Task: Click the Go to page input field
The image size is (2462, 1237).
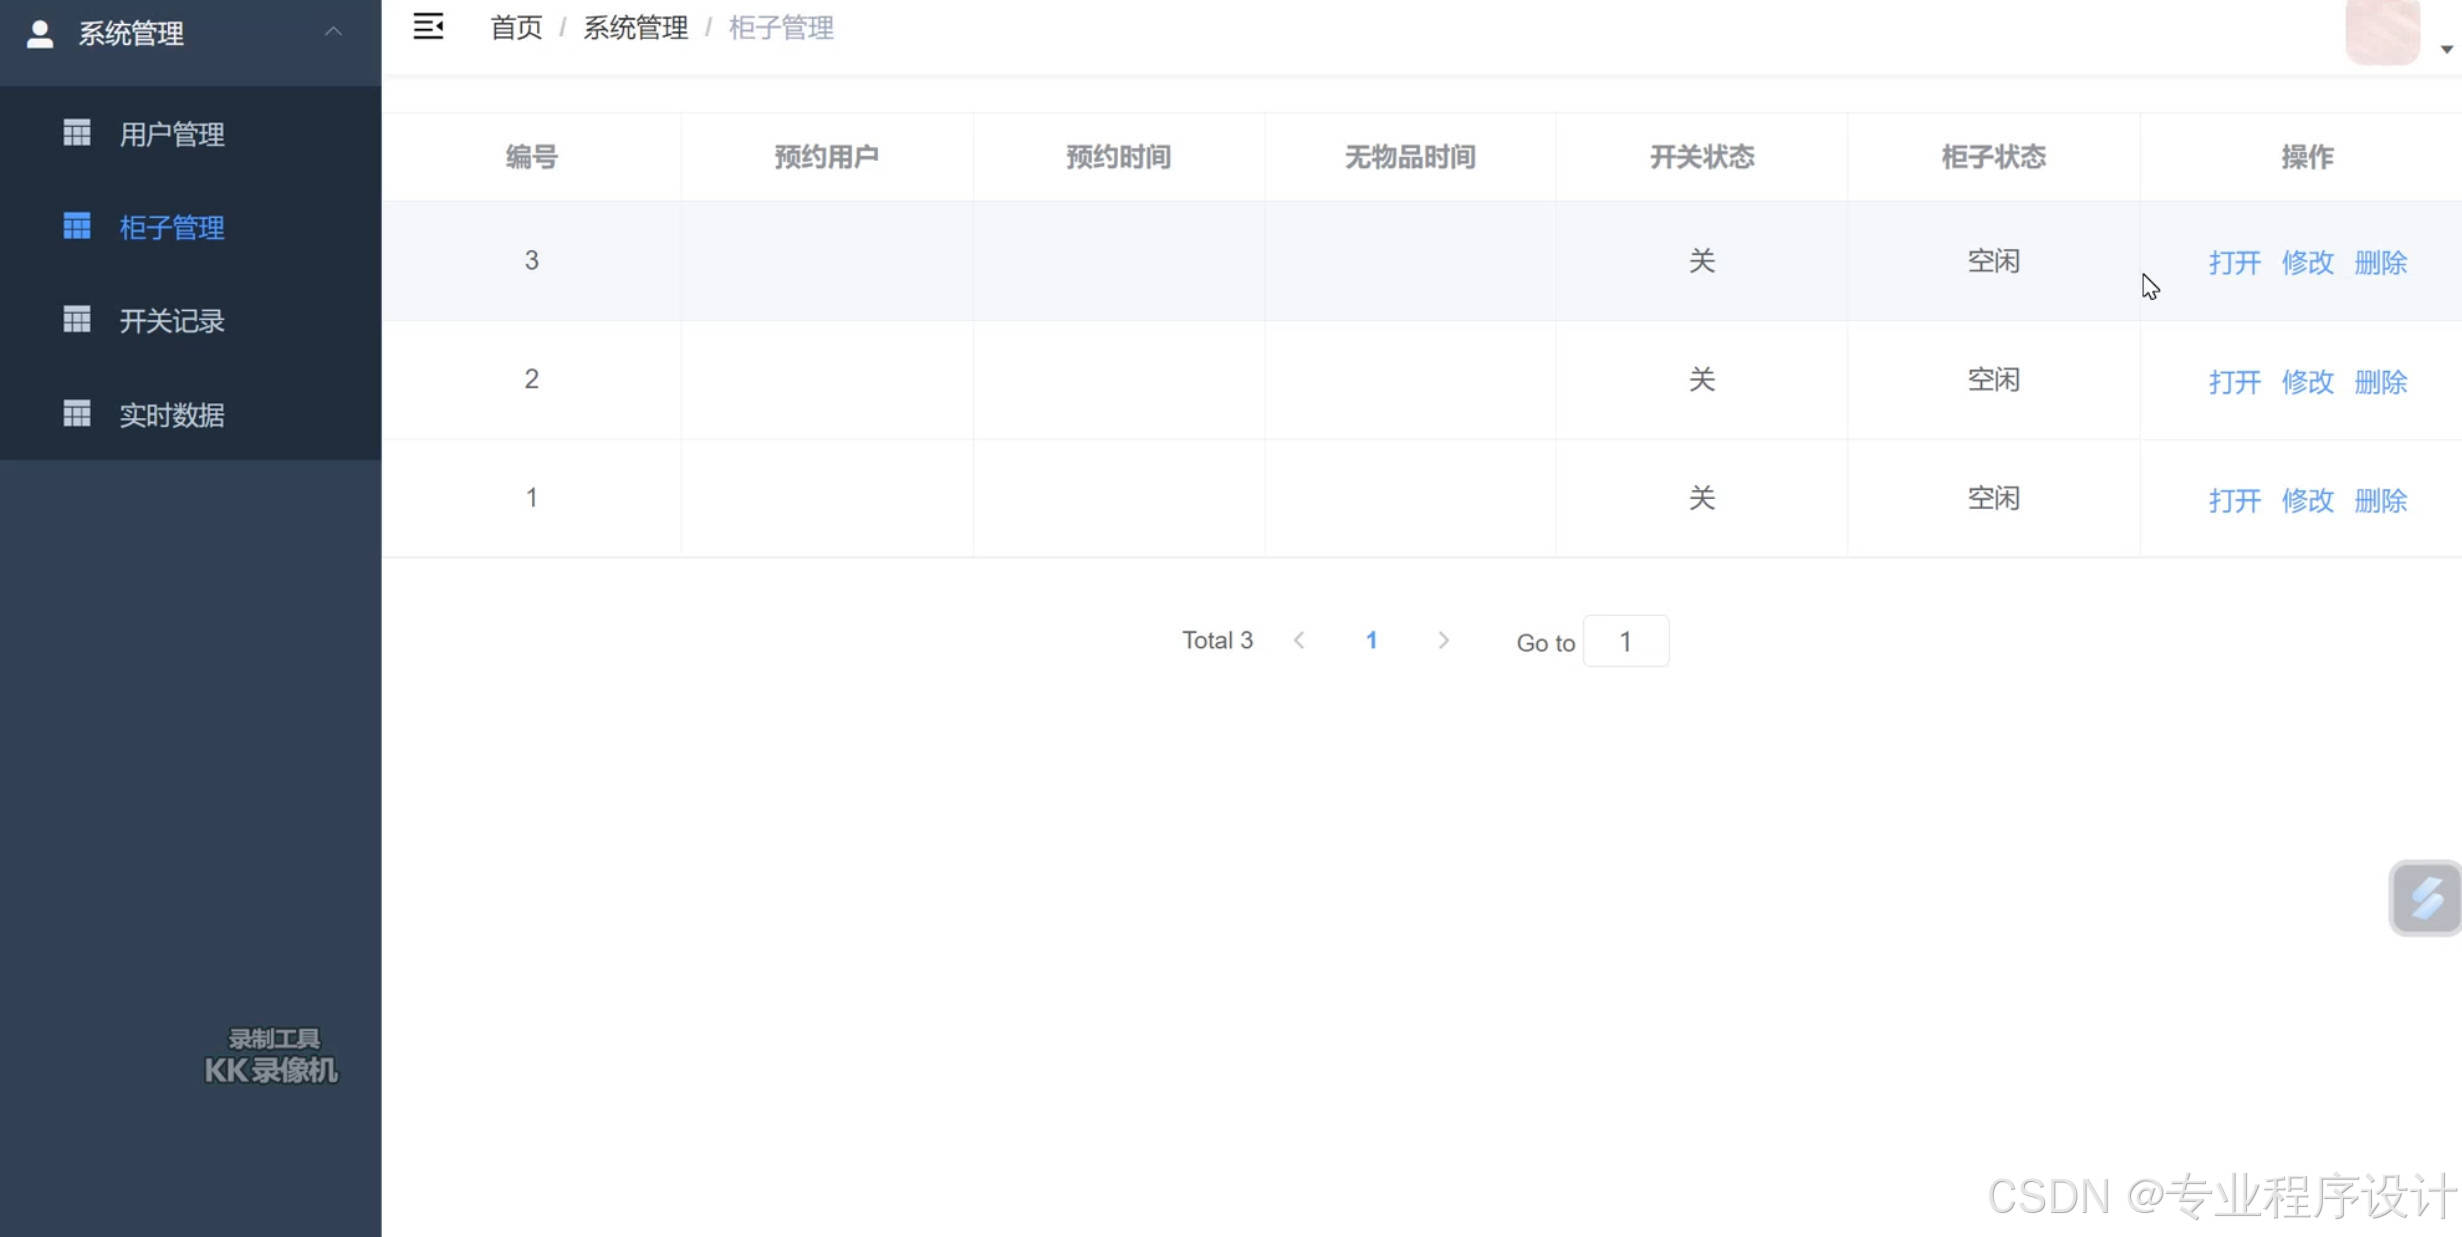Action: pos(1625,642)
